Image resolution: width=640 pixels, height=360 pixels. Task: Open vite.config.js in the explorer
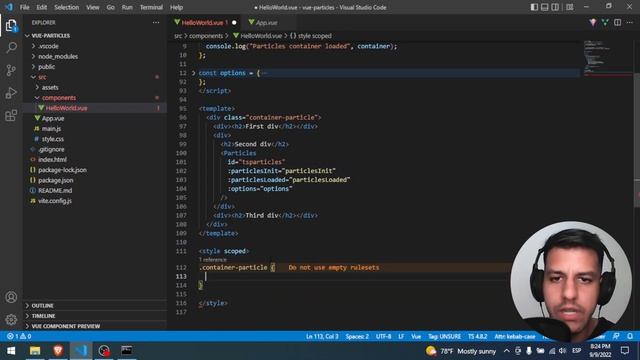click(55, 201)
